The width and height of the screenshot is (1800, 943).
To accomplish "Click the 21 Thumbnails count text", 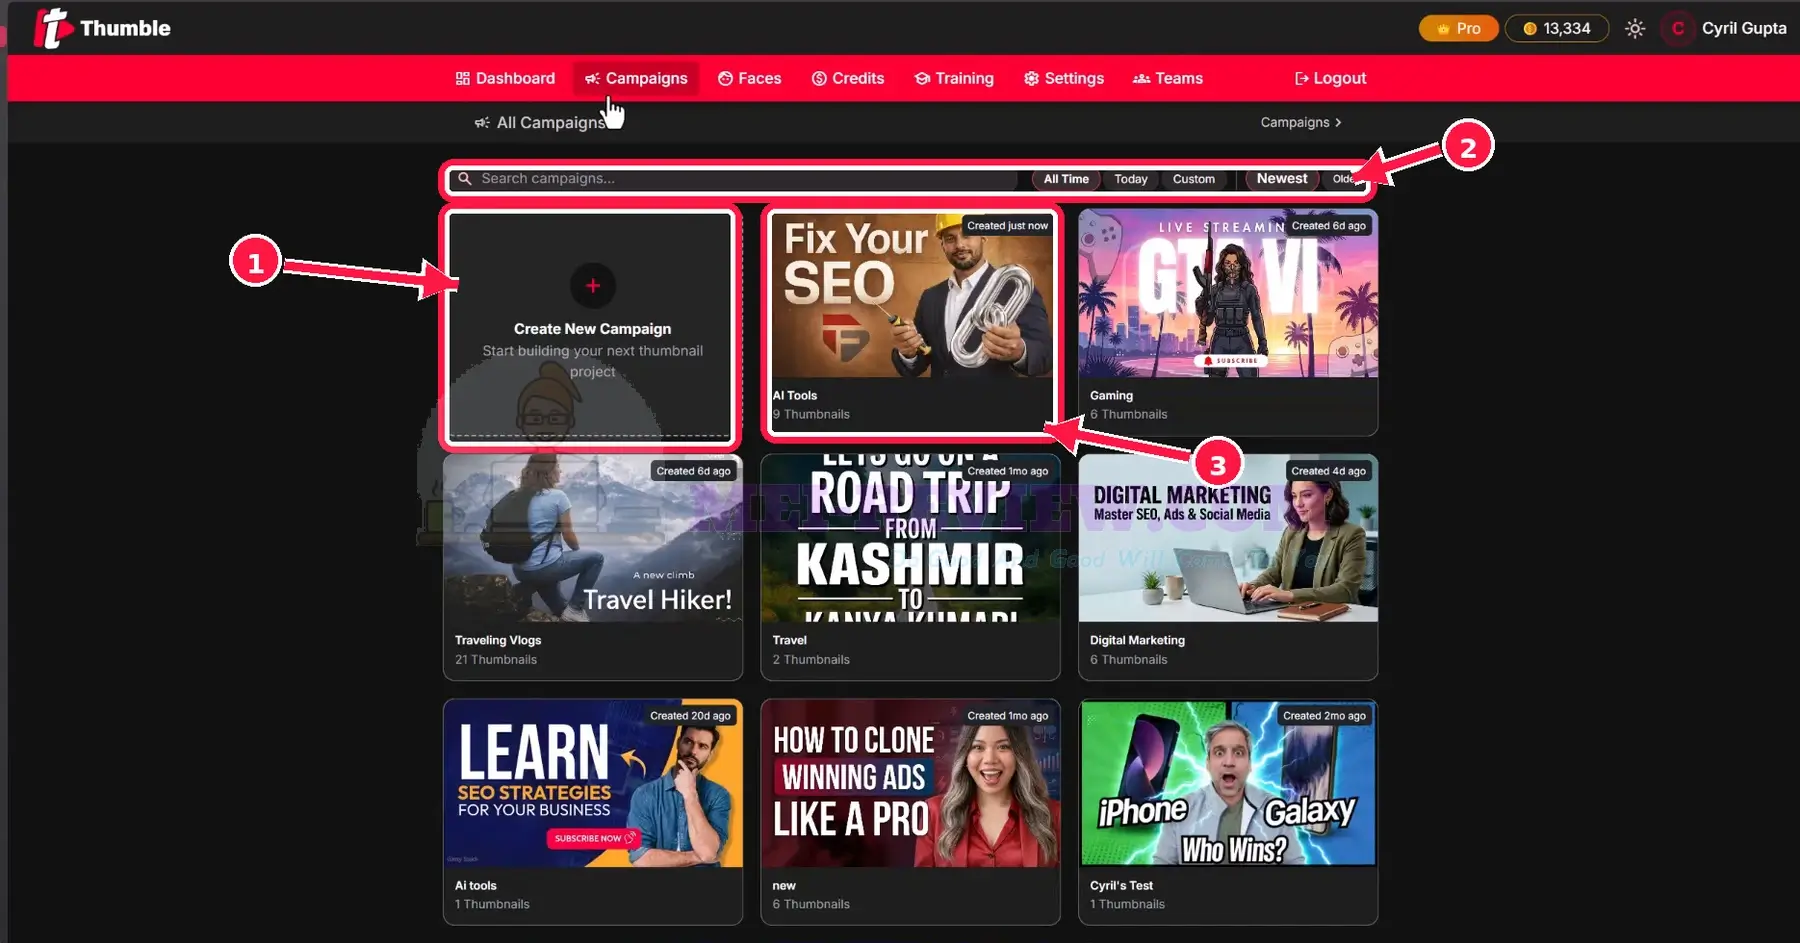I will (x=496, y=659).
